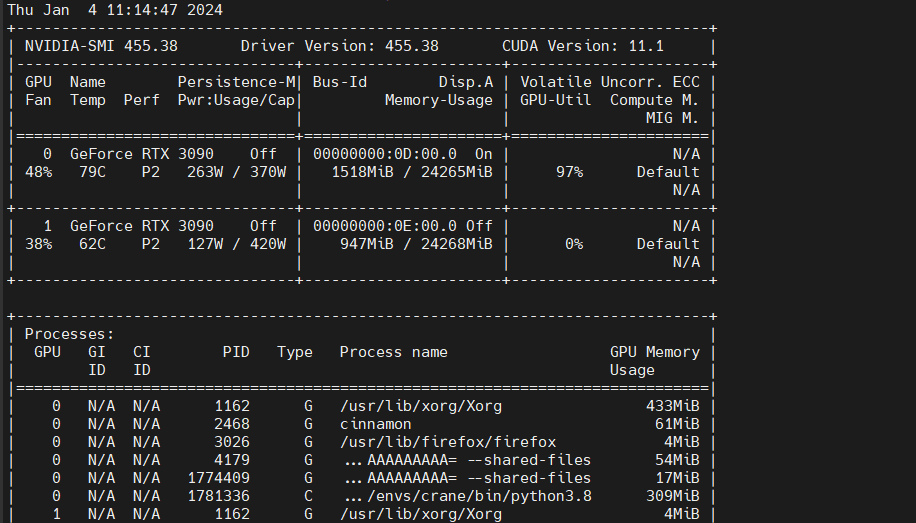
Task: Select GPU 1 temperature 62C
Action: tap(92, 244)
